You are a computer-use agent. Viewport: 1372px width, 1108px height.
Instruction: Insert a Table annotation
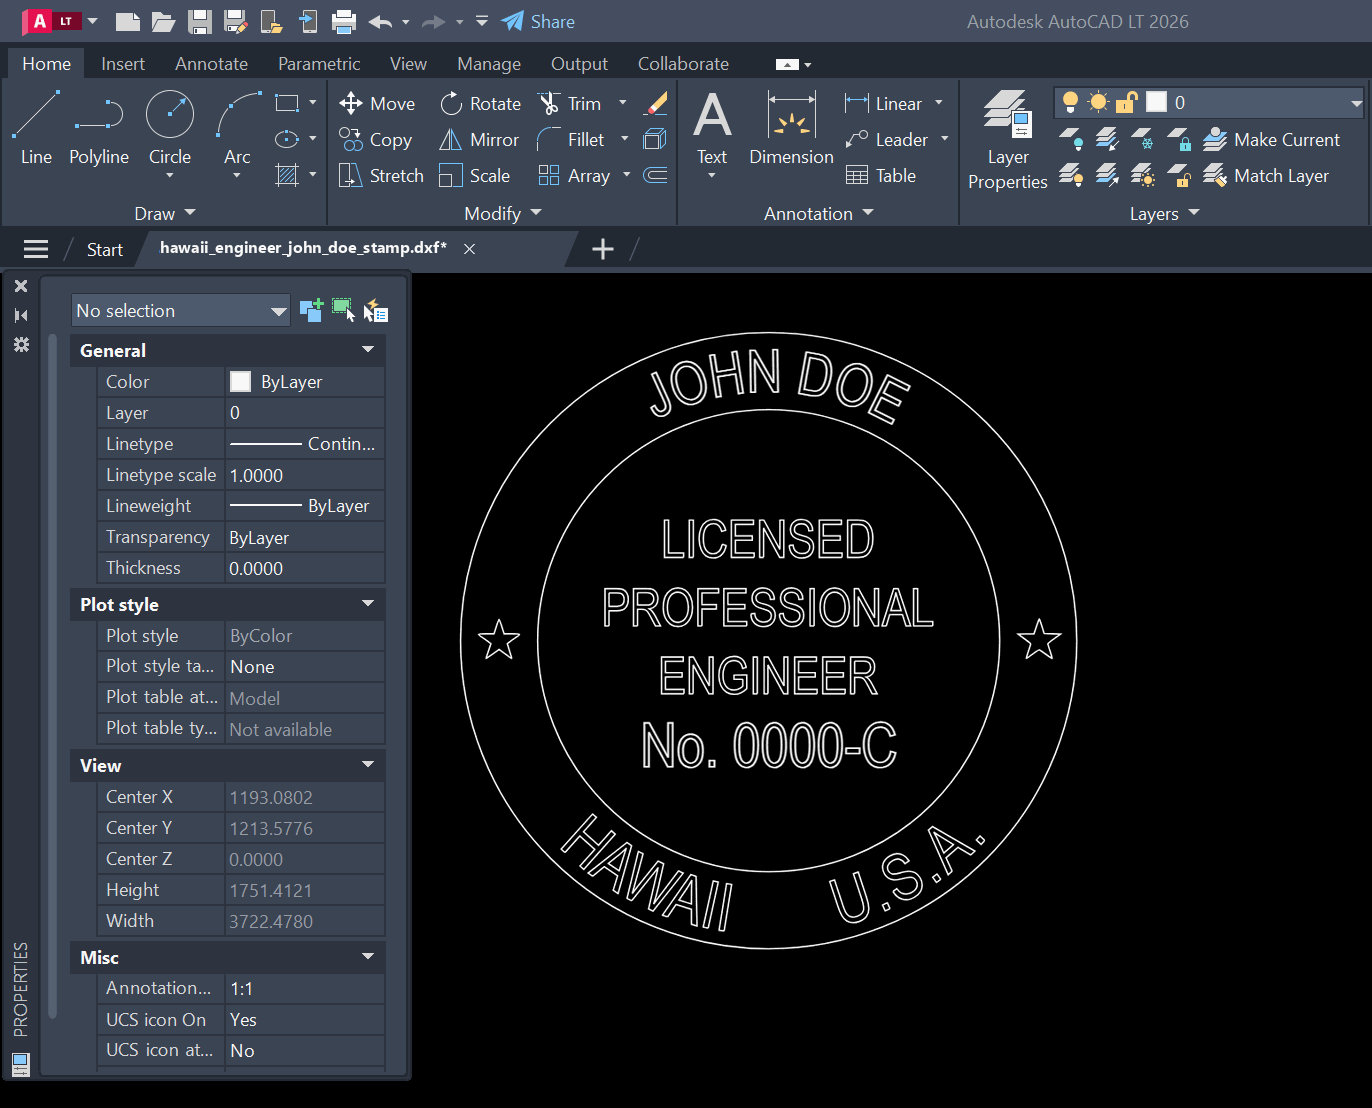pyautogui.click(x=881, y=176)
